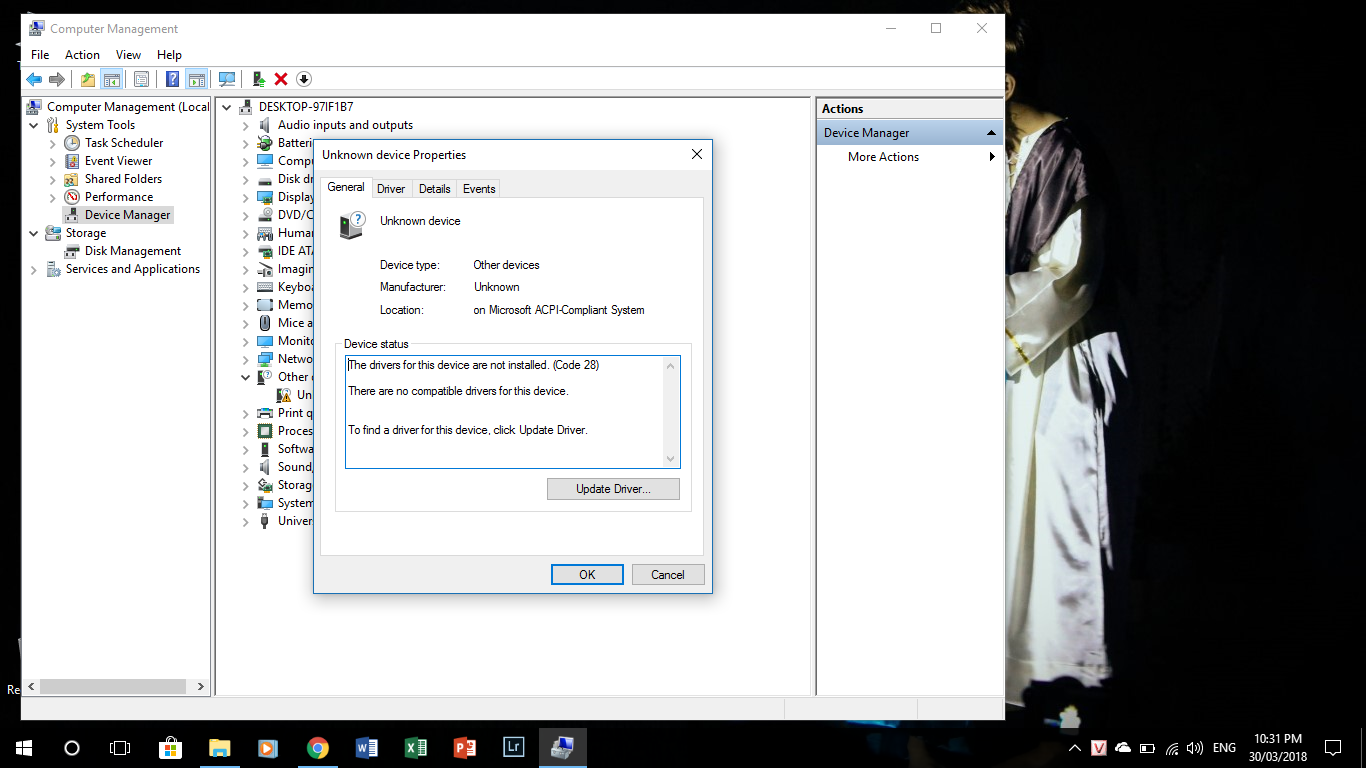Click Scan for hardware changes icon

click(227, 79)
